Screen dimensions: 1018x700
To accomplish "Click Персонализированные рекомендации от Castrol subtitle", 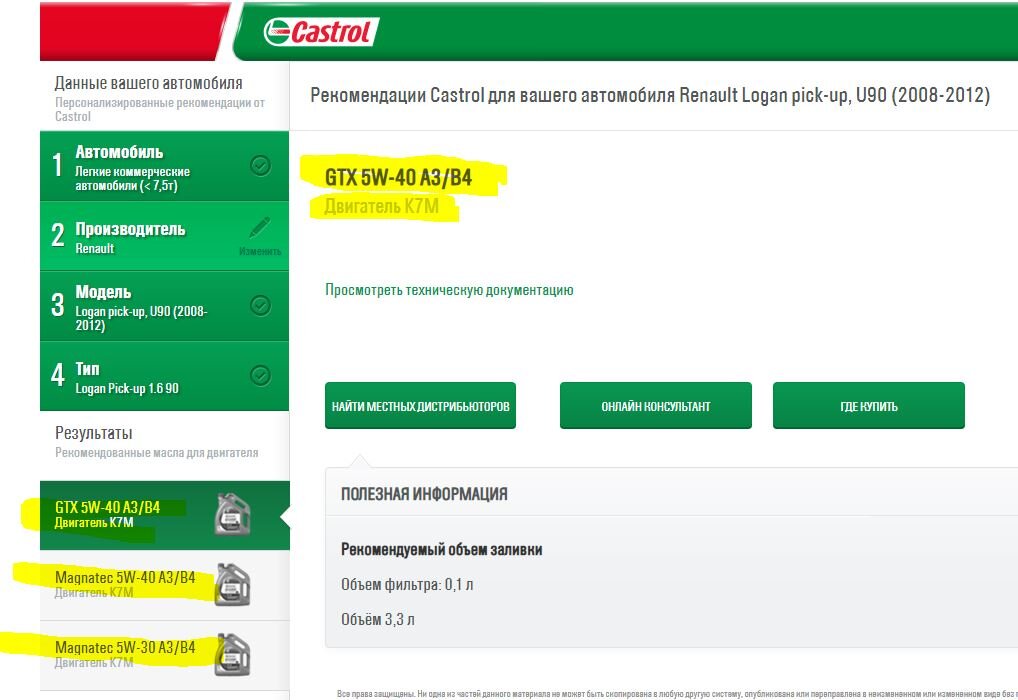I will 160,109.
